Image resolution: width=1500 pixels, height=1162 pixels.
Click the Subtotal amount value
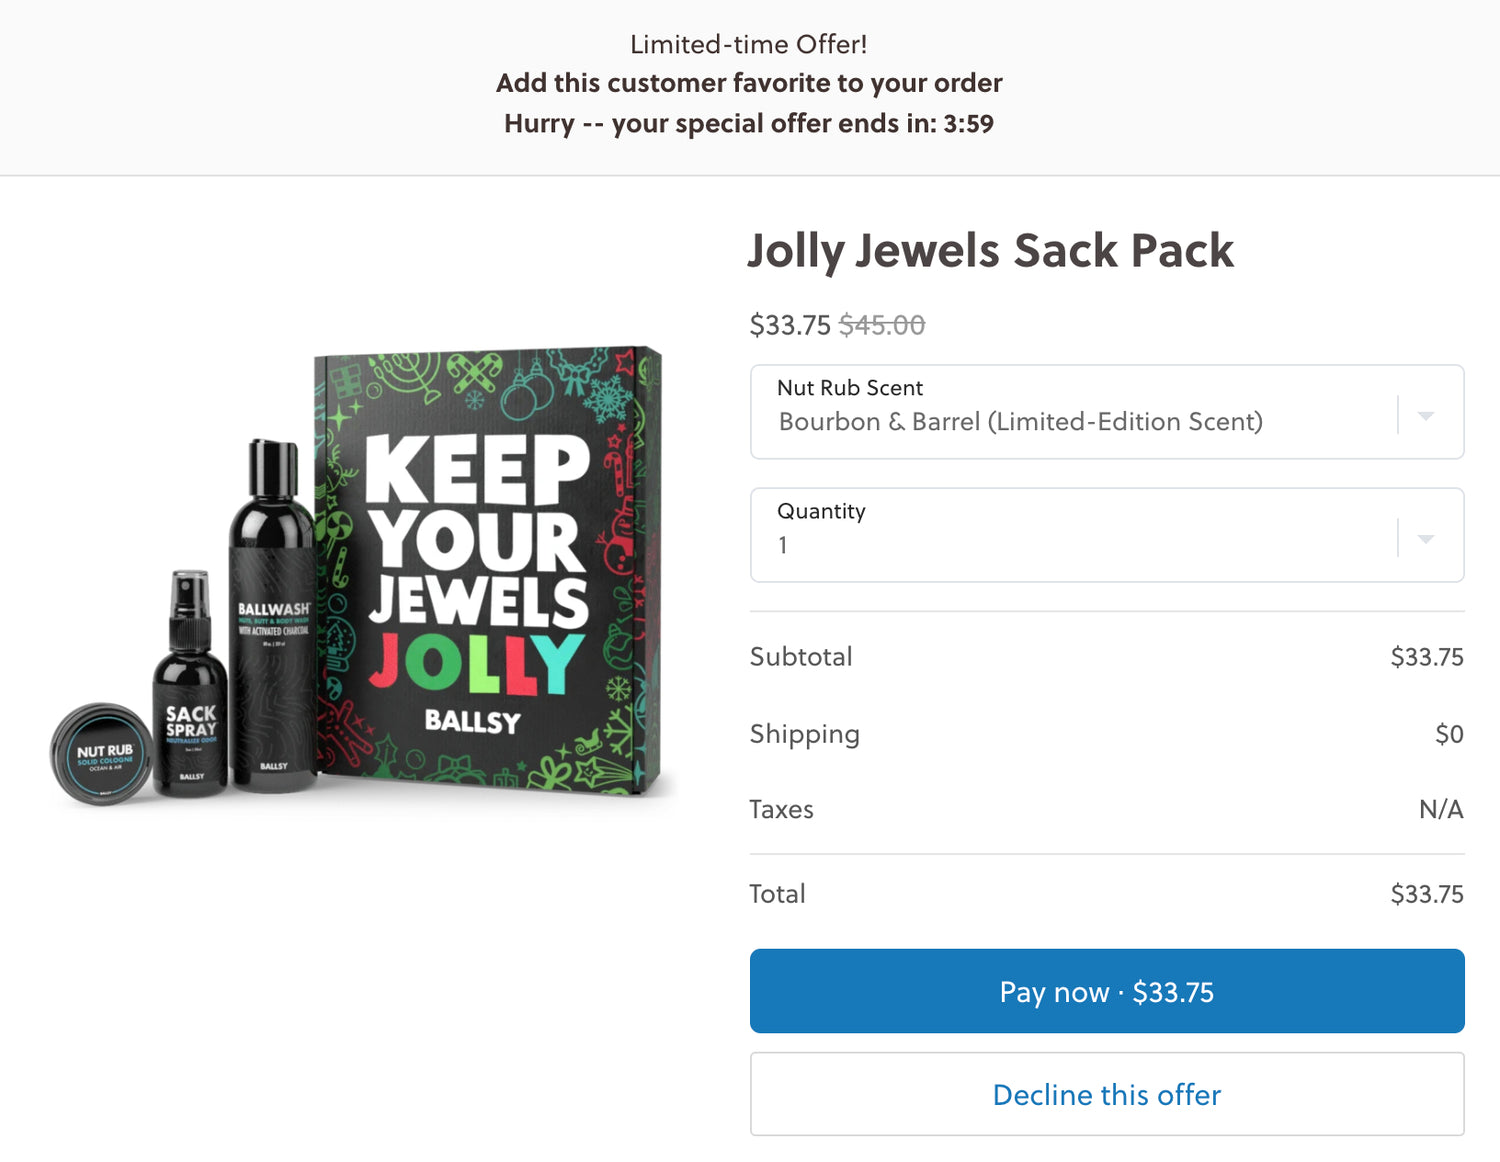(x=1426, y=657)
